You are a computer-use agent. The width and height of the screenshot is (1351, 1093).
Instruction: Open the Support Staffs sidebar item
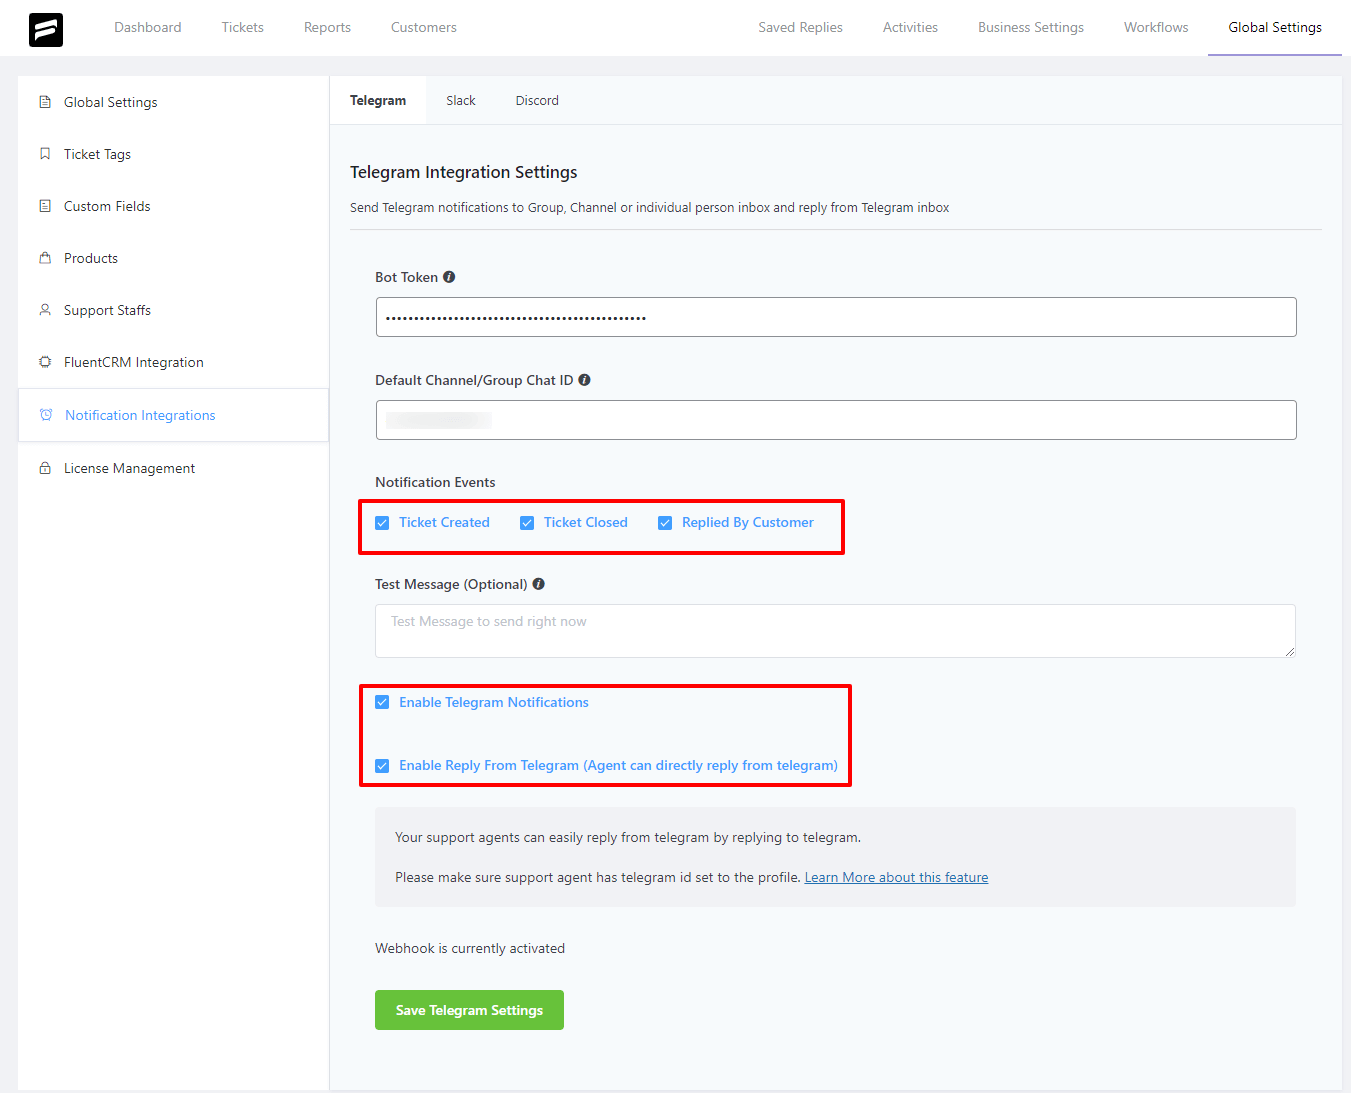pyautogui.click(x=173, y=310)
